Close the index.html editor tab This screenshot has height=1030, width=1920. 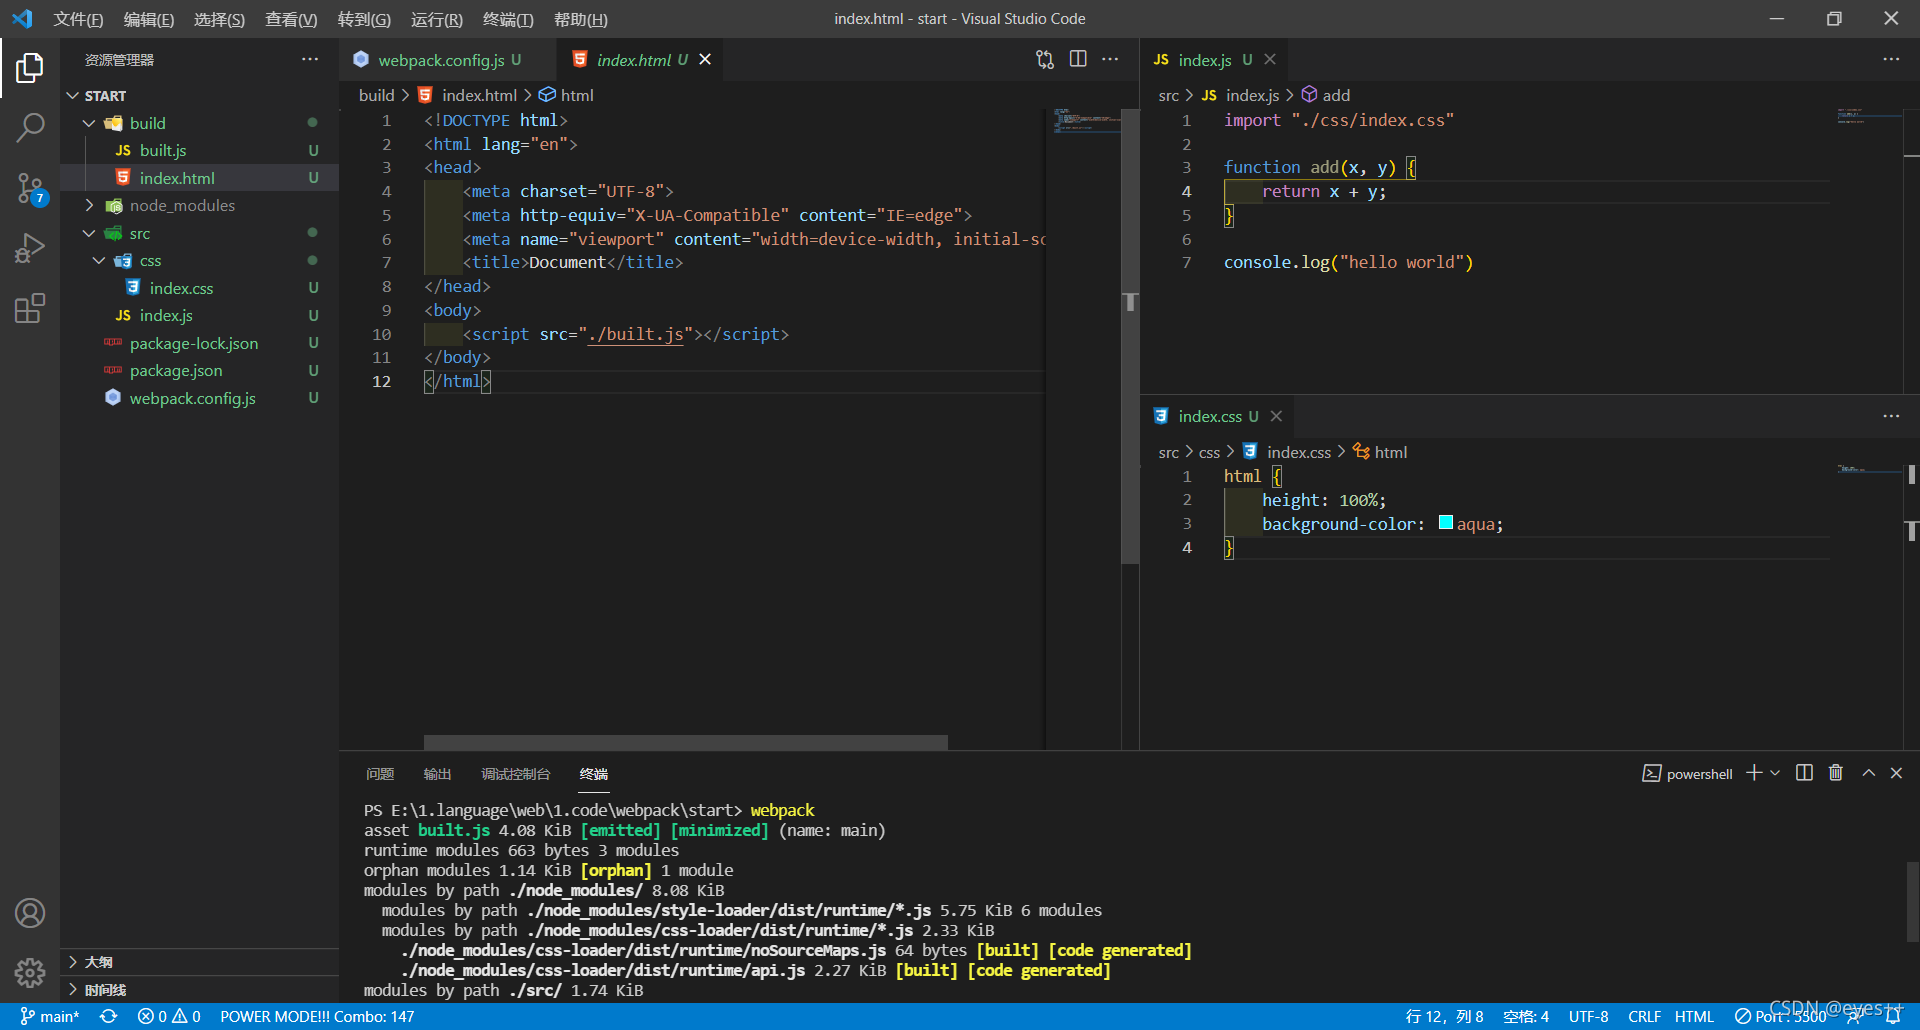[705, 60]
